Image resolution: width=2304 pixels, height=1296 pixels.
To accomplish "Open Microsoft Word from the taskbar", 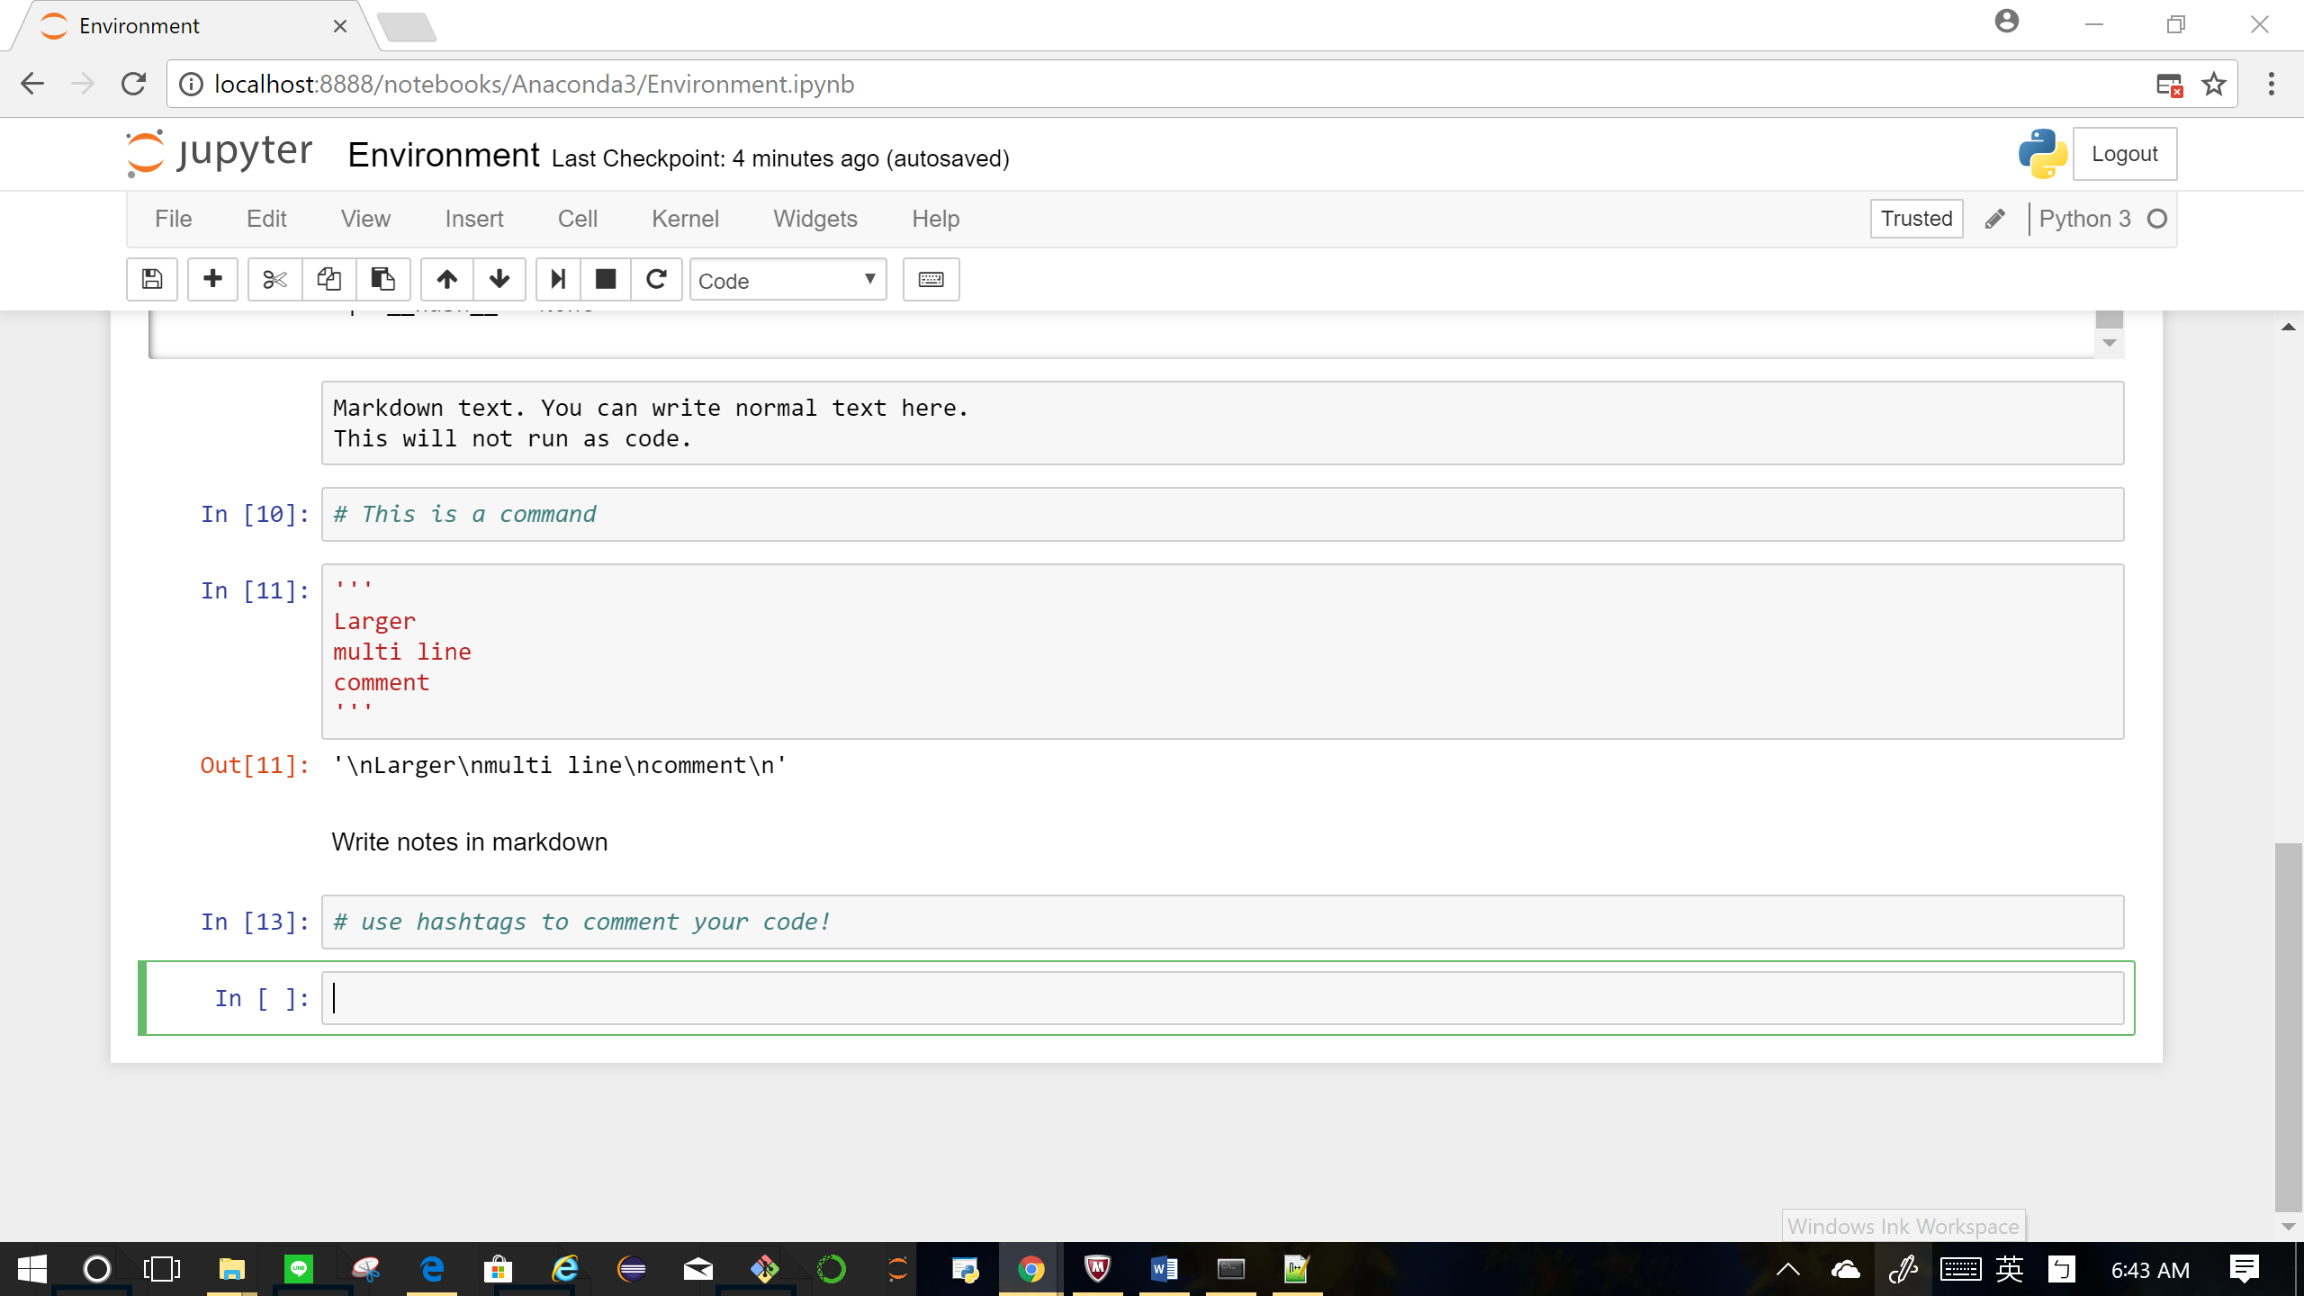I will click(x=1163, y=1269).
